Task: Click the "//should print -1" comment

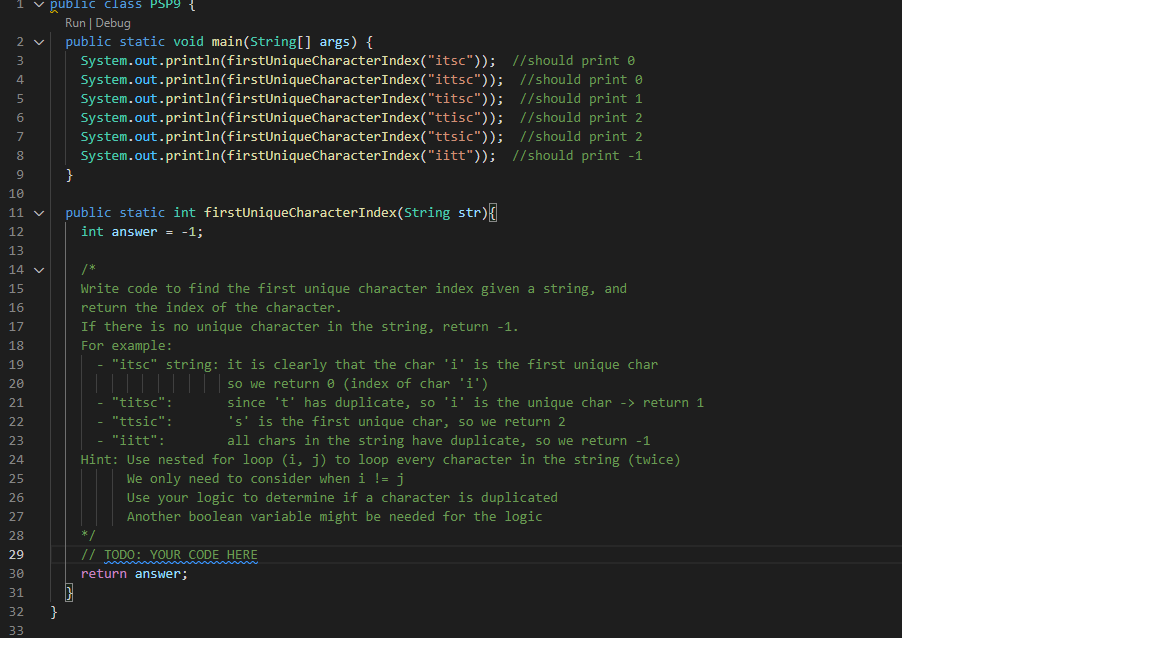Action: [x=577, y=156]
